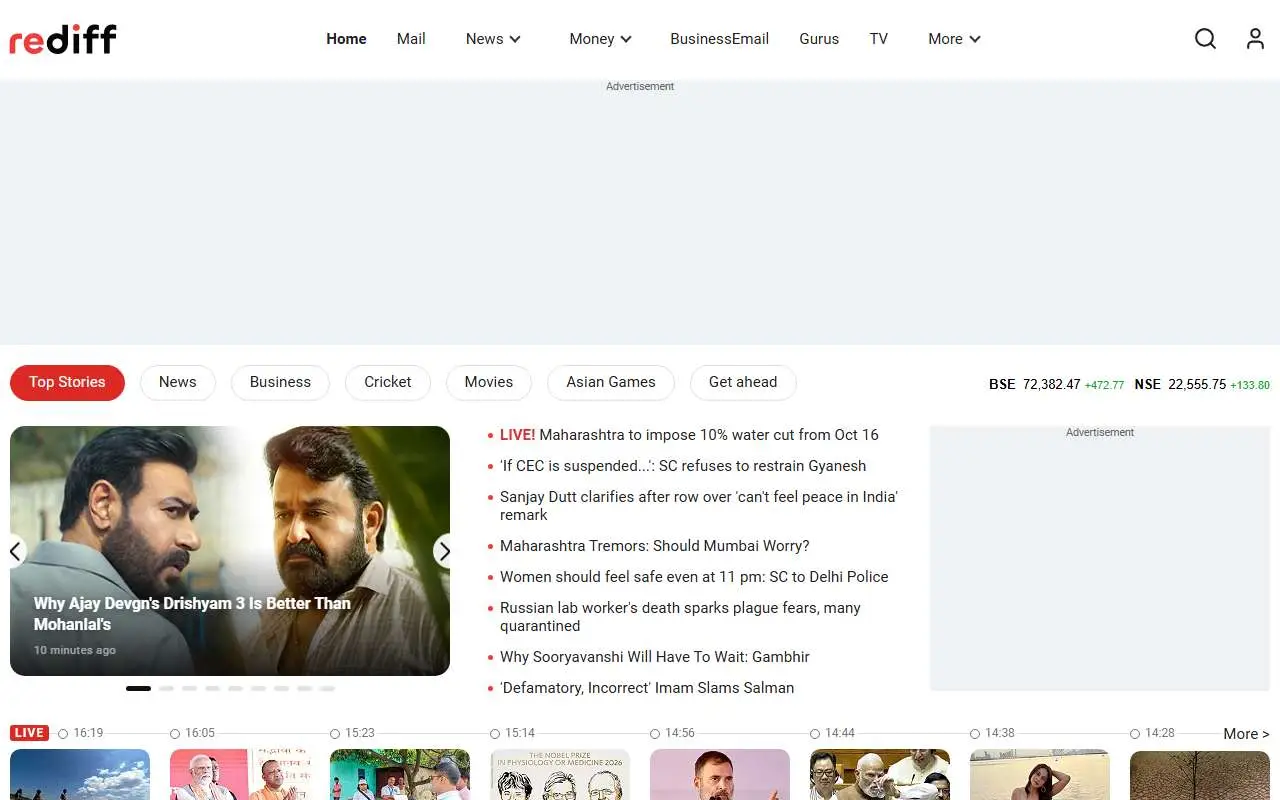
Task: Click the More > link on timeline
Action: click(x=1246, y=734)
